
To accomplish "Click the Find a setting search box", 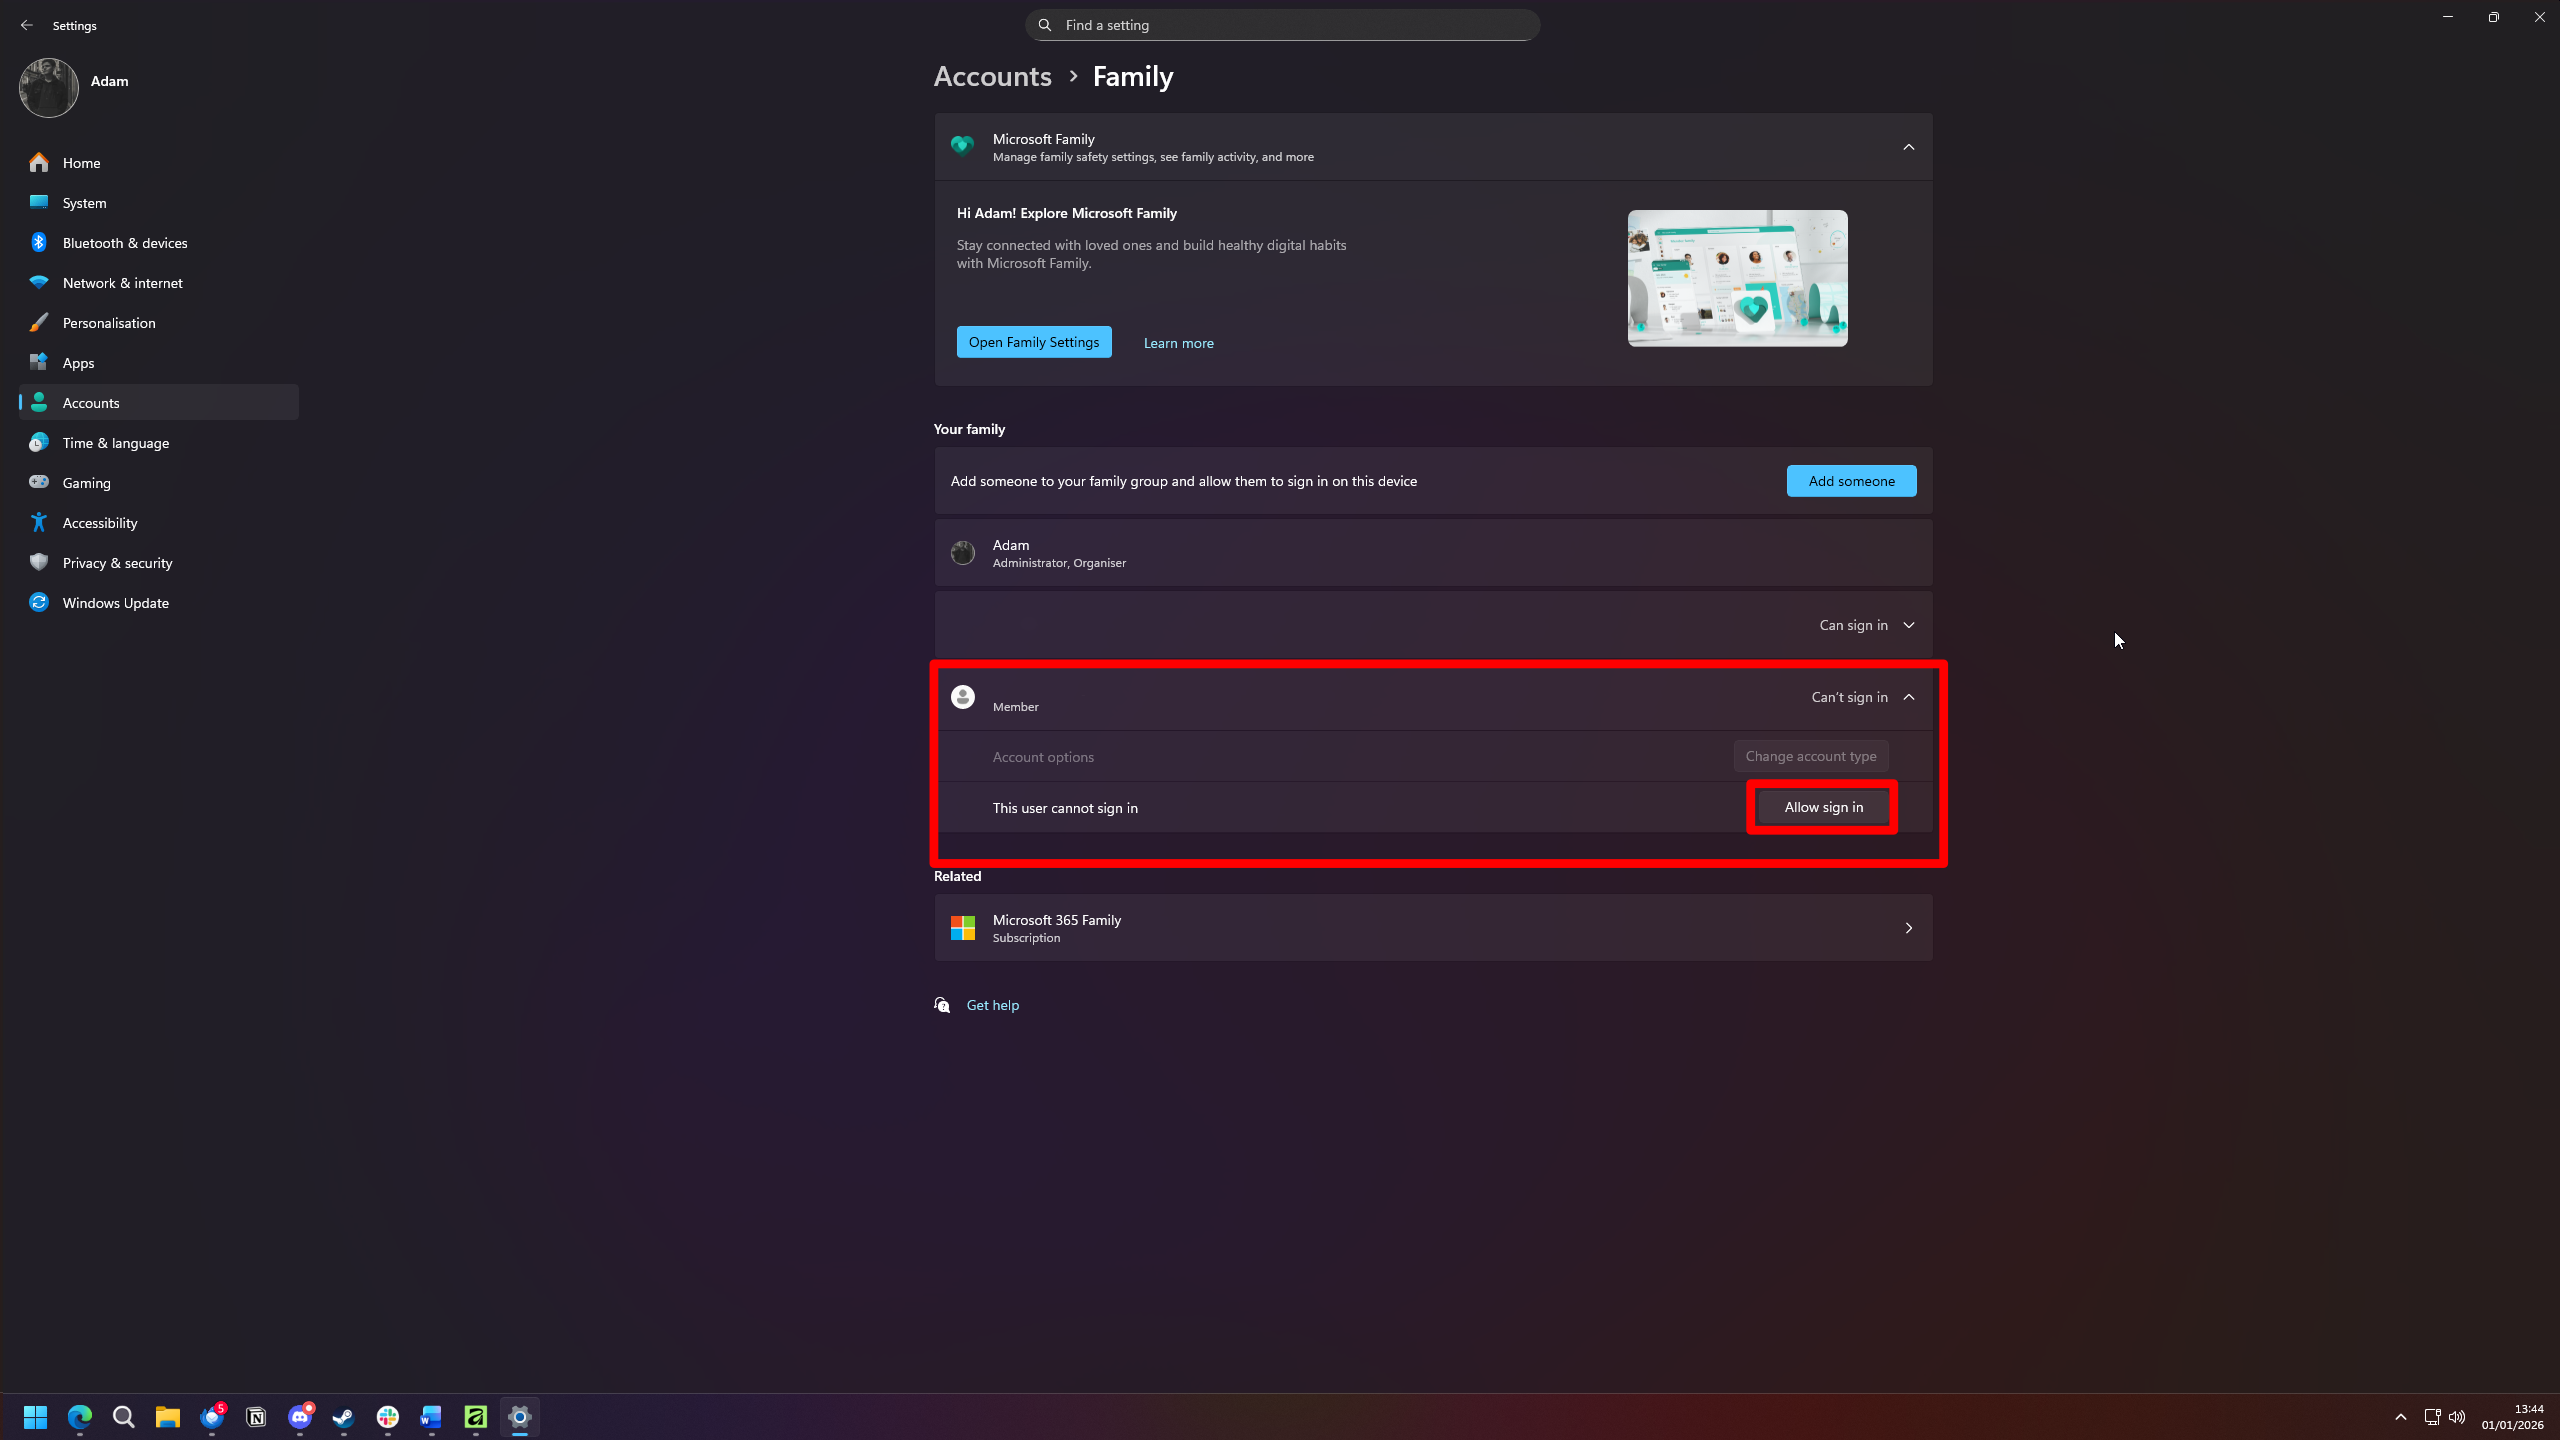I will pyautogui.click(x=1283, y=24).
